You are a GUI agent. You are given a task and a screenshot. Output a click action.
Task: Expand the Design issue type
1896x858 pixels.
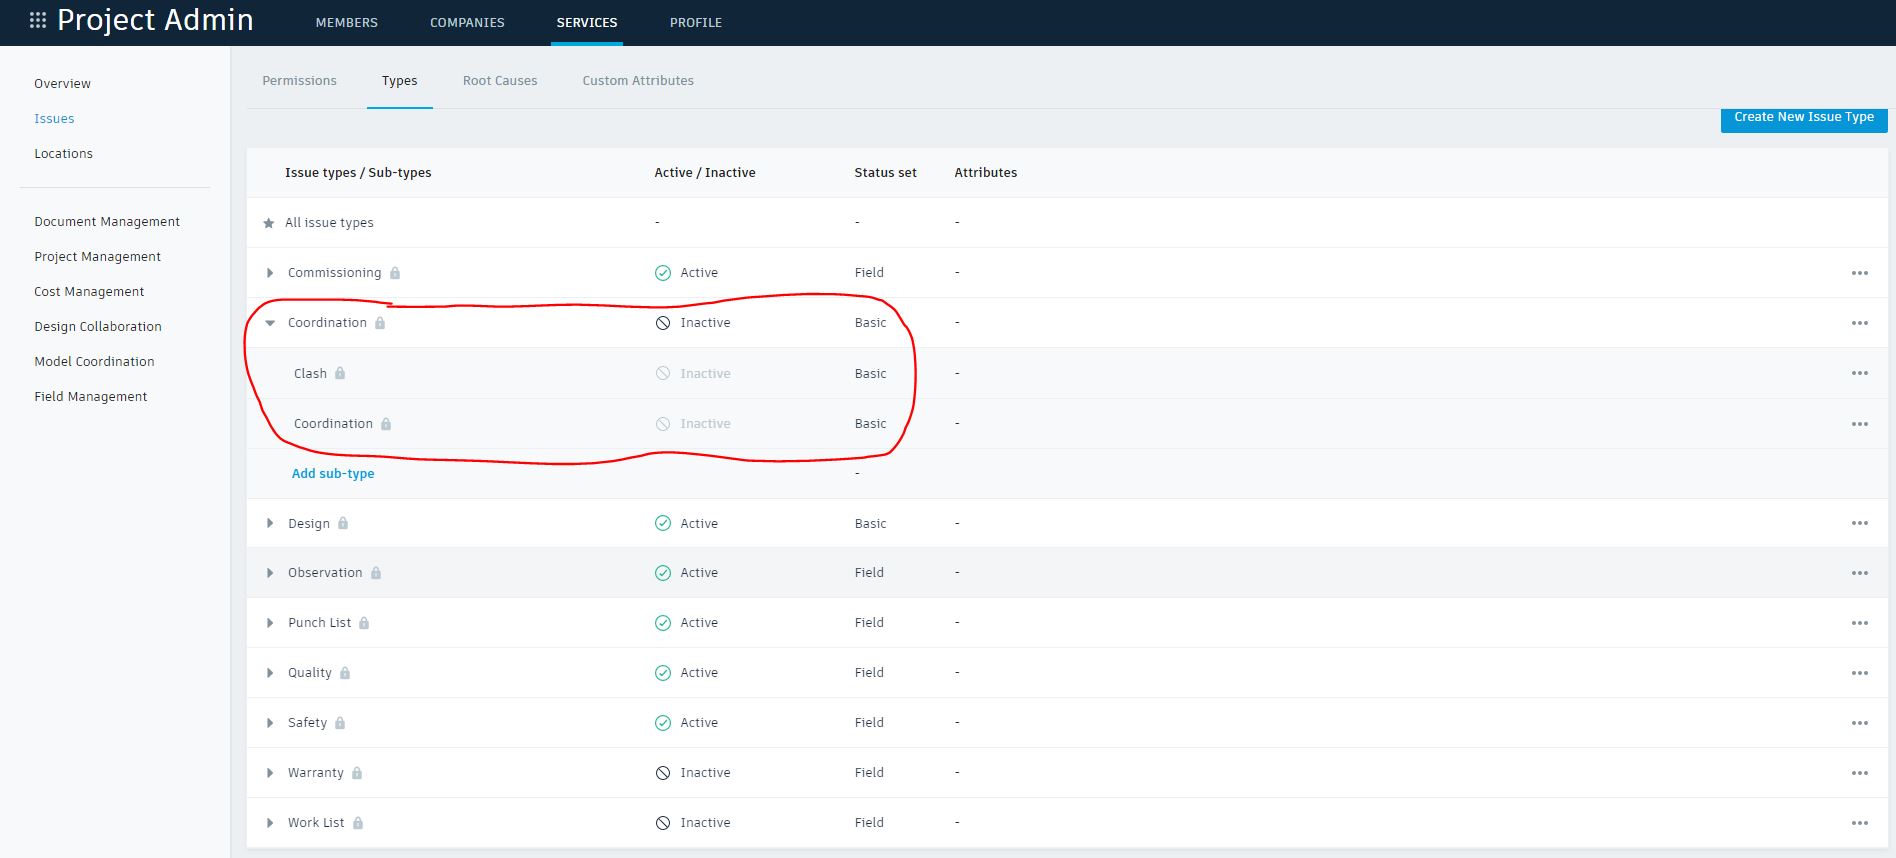(x=270, y=523)
